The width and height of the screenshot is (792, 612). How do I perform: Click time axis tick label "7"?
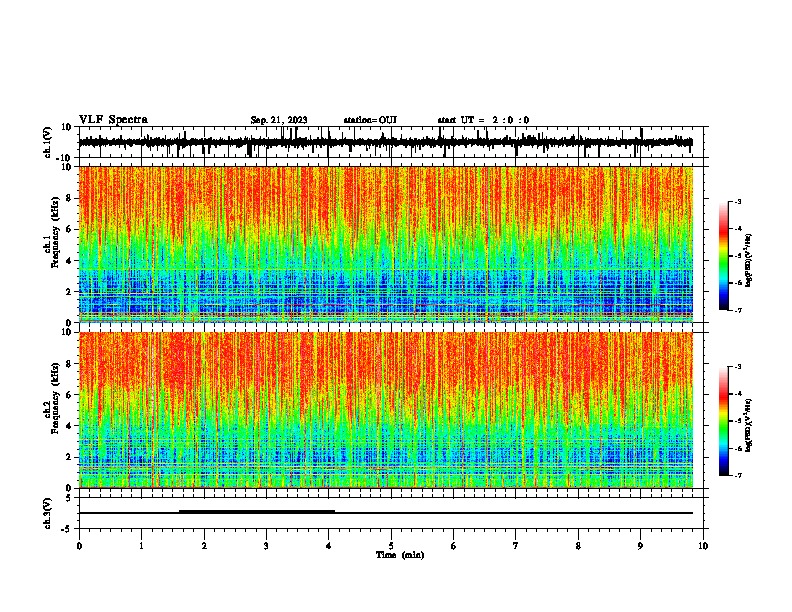(516, 546)
